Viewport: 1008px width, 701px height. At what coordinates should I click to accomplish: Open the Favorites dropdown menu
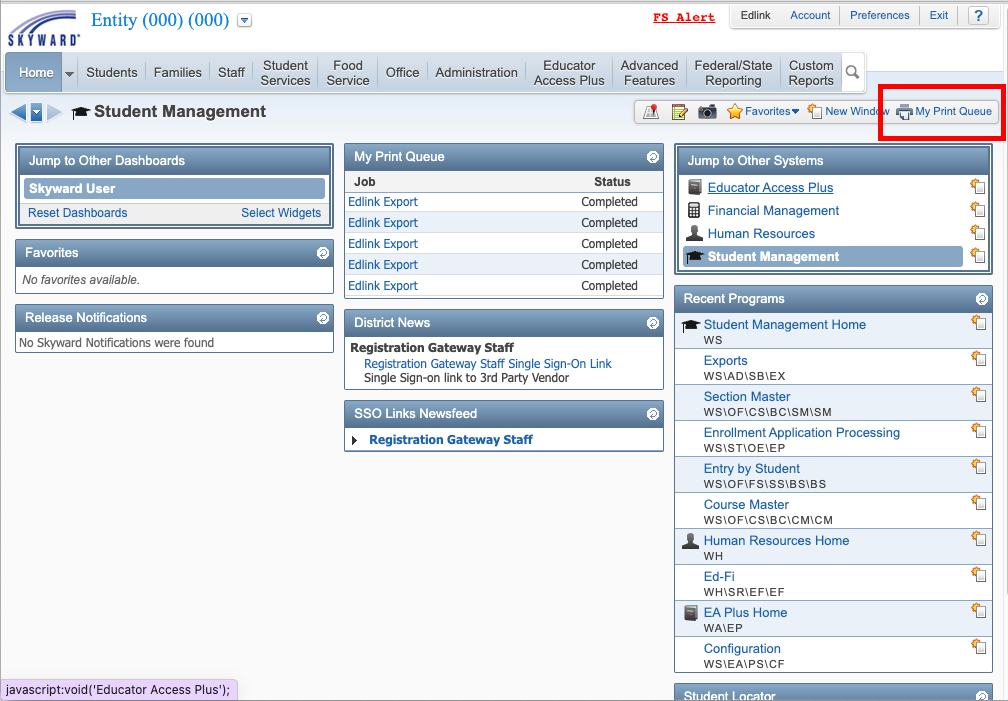point(763,111)
